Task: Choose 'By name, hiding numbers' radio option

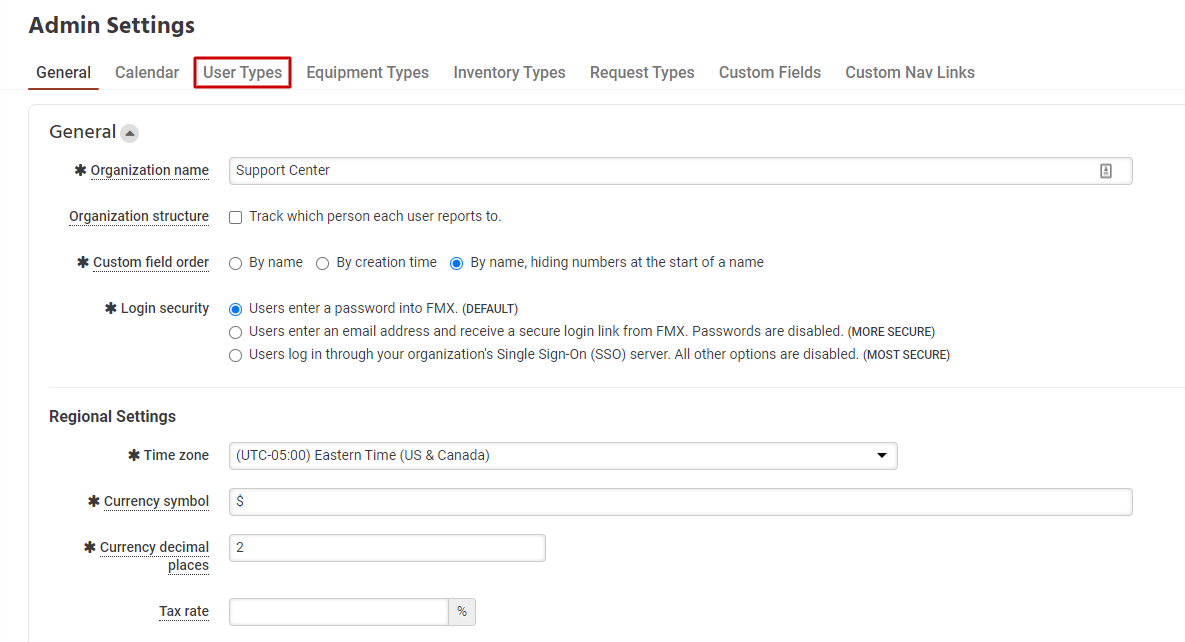Action: tap(457, 263)
